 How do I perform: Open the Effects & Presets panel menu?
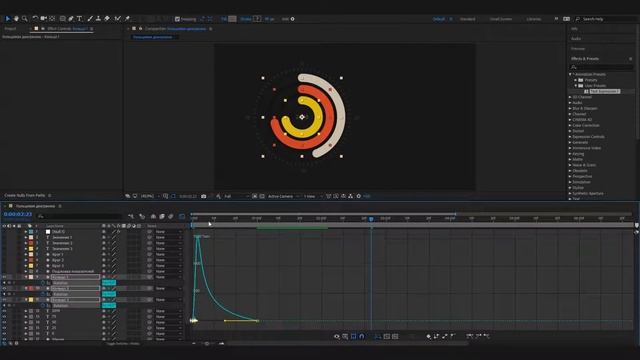click(x=631, y=59)
